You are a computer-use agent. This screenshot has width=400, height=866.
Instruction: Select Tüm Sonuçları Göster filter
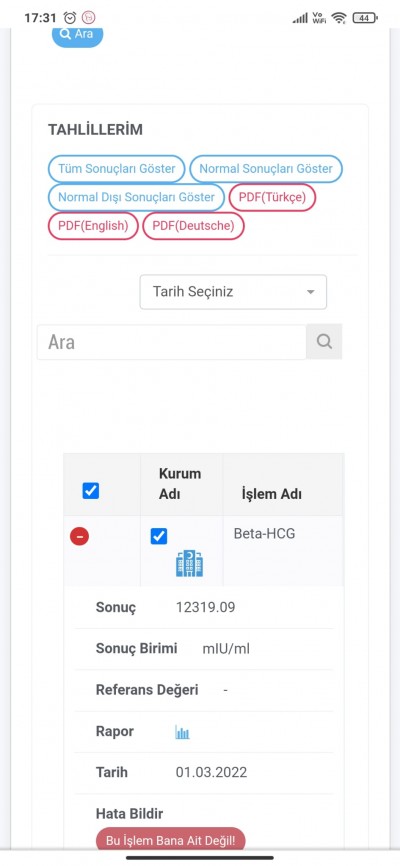[117, 168]
